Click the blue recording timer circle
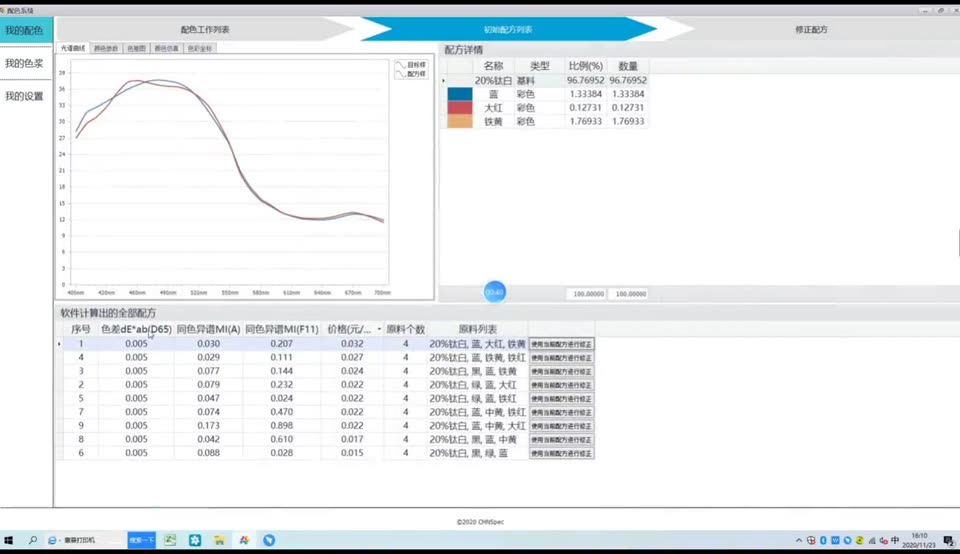The height and width of the screenshot is (554, 960). point(495,292)
